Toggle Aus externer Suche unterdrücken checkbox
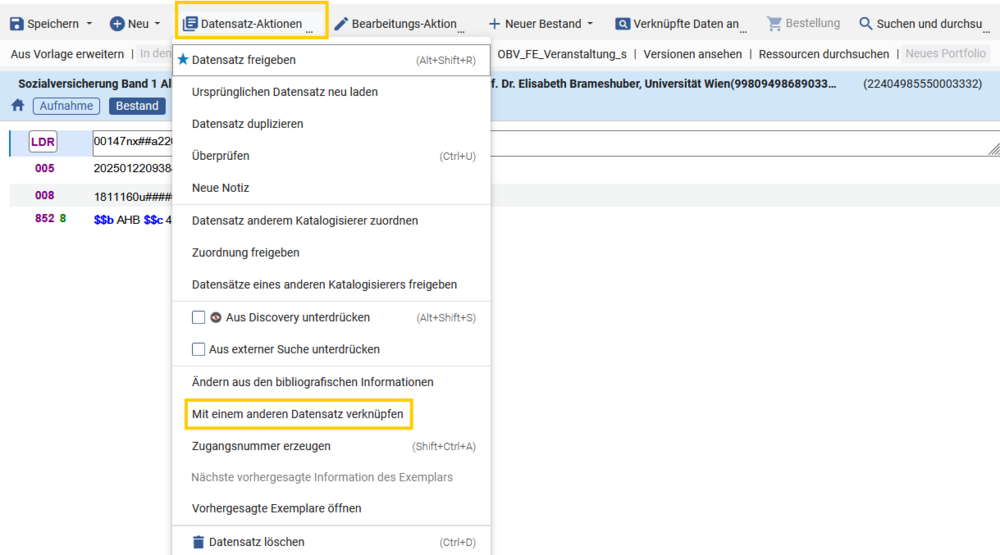The image size is (1000, 555). (x=198, y=349)
